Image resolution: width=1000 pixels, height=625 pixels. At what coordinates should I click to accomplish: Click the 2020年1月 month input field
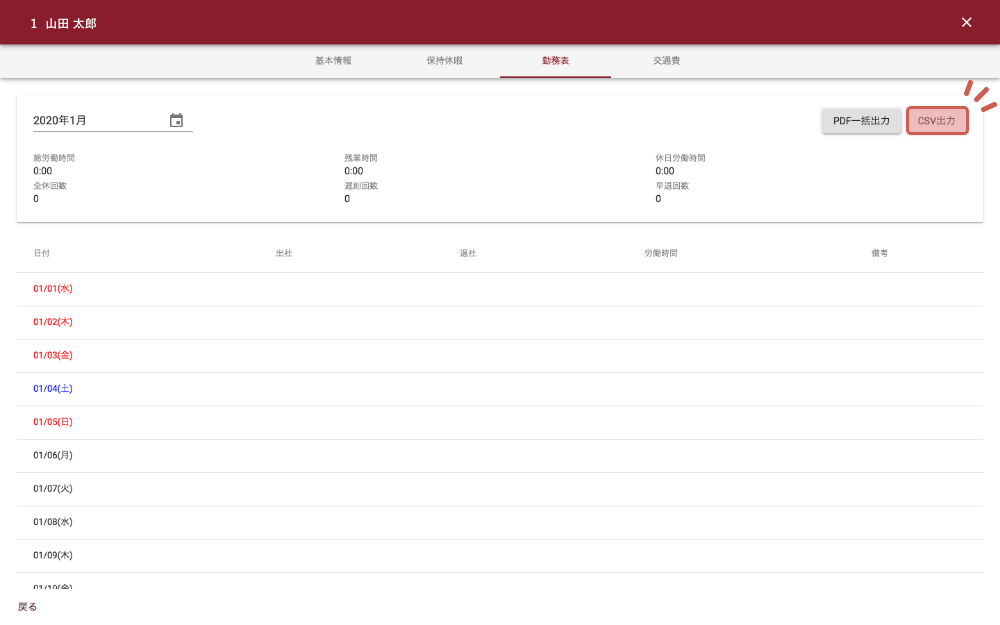[x=98, y=120]
